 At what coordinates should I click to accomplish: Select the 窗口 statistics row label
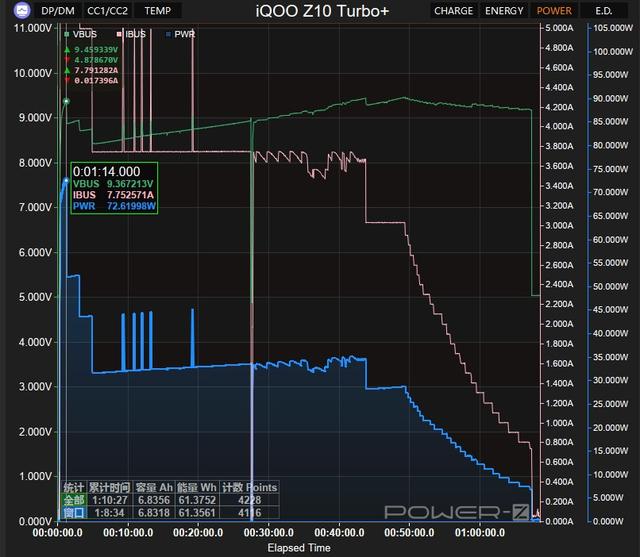74,513
